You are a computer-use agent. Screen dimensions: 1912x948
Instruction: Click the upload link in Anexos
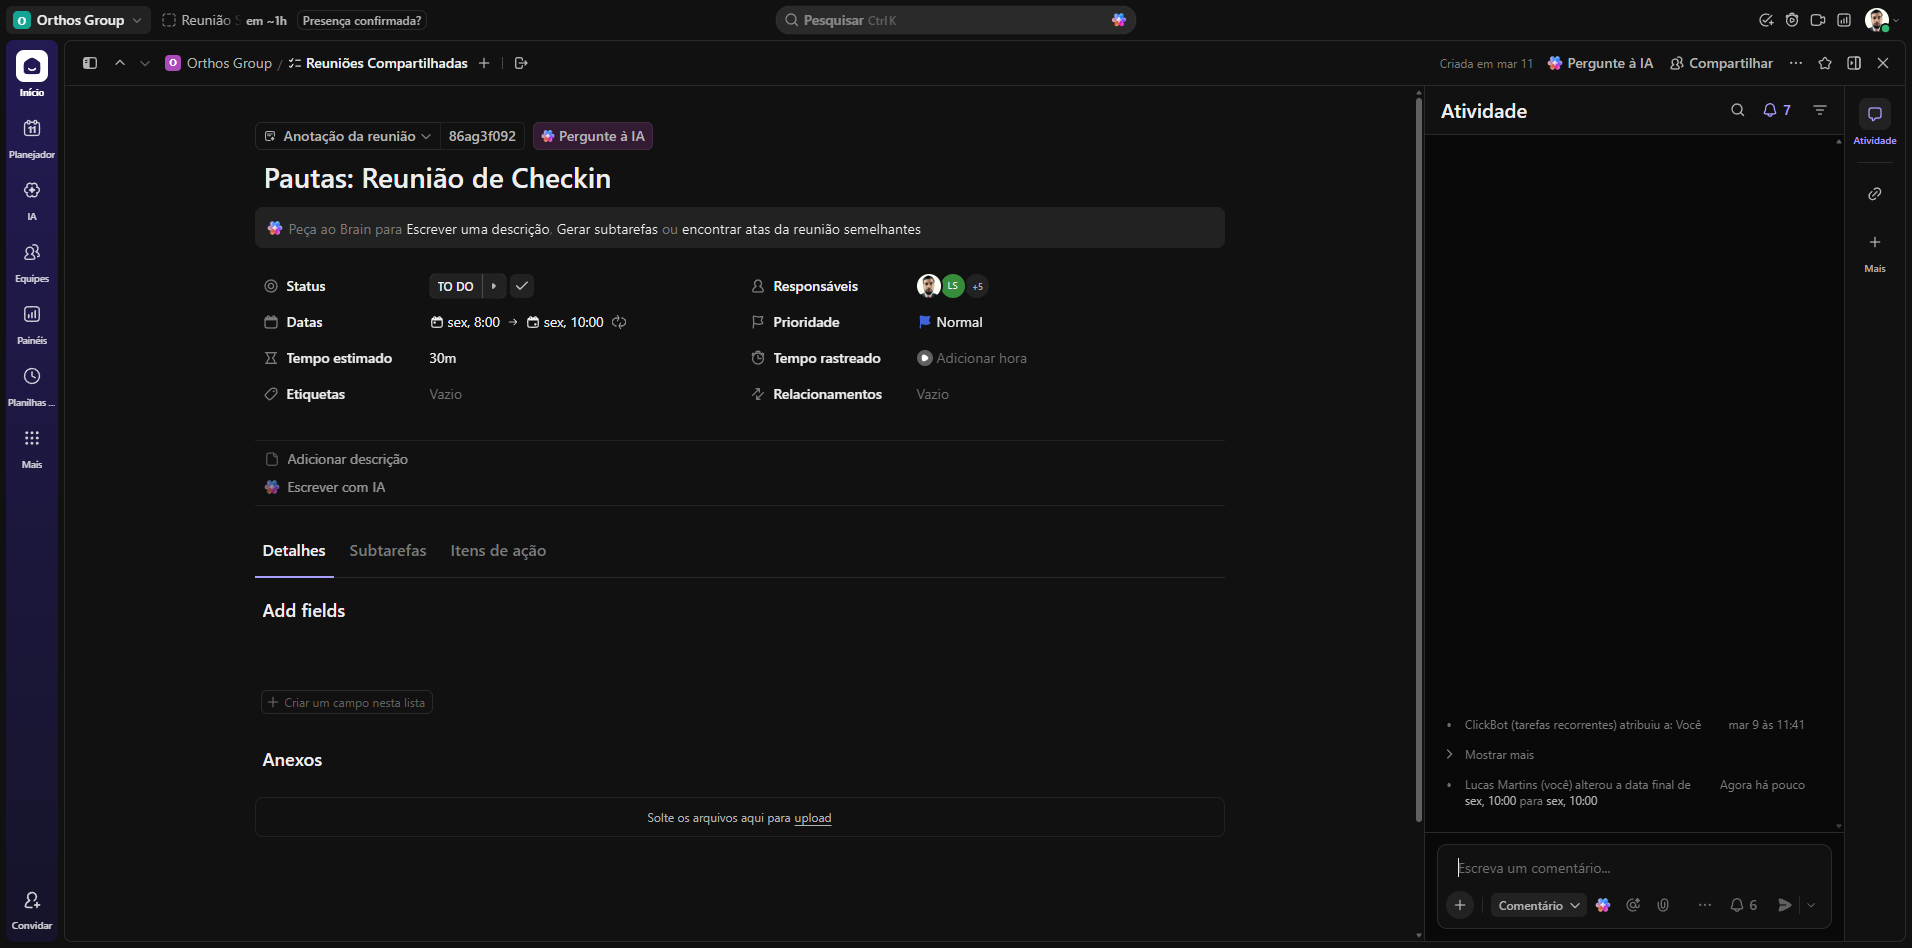(812, 818)
